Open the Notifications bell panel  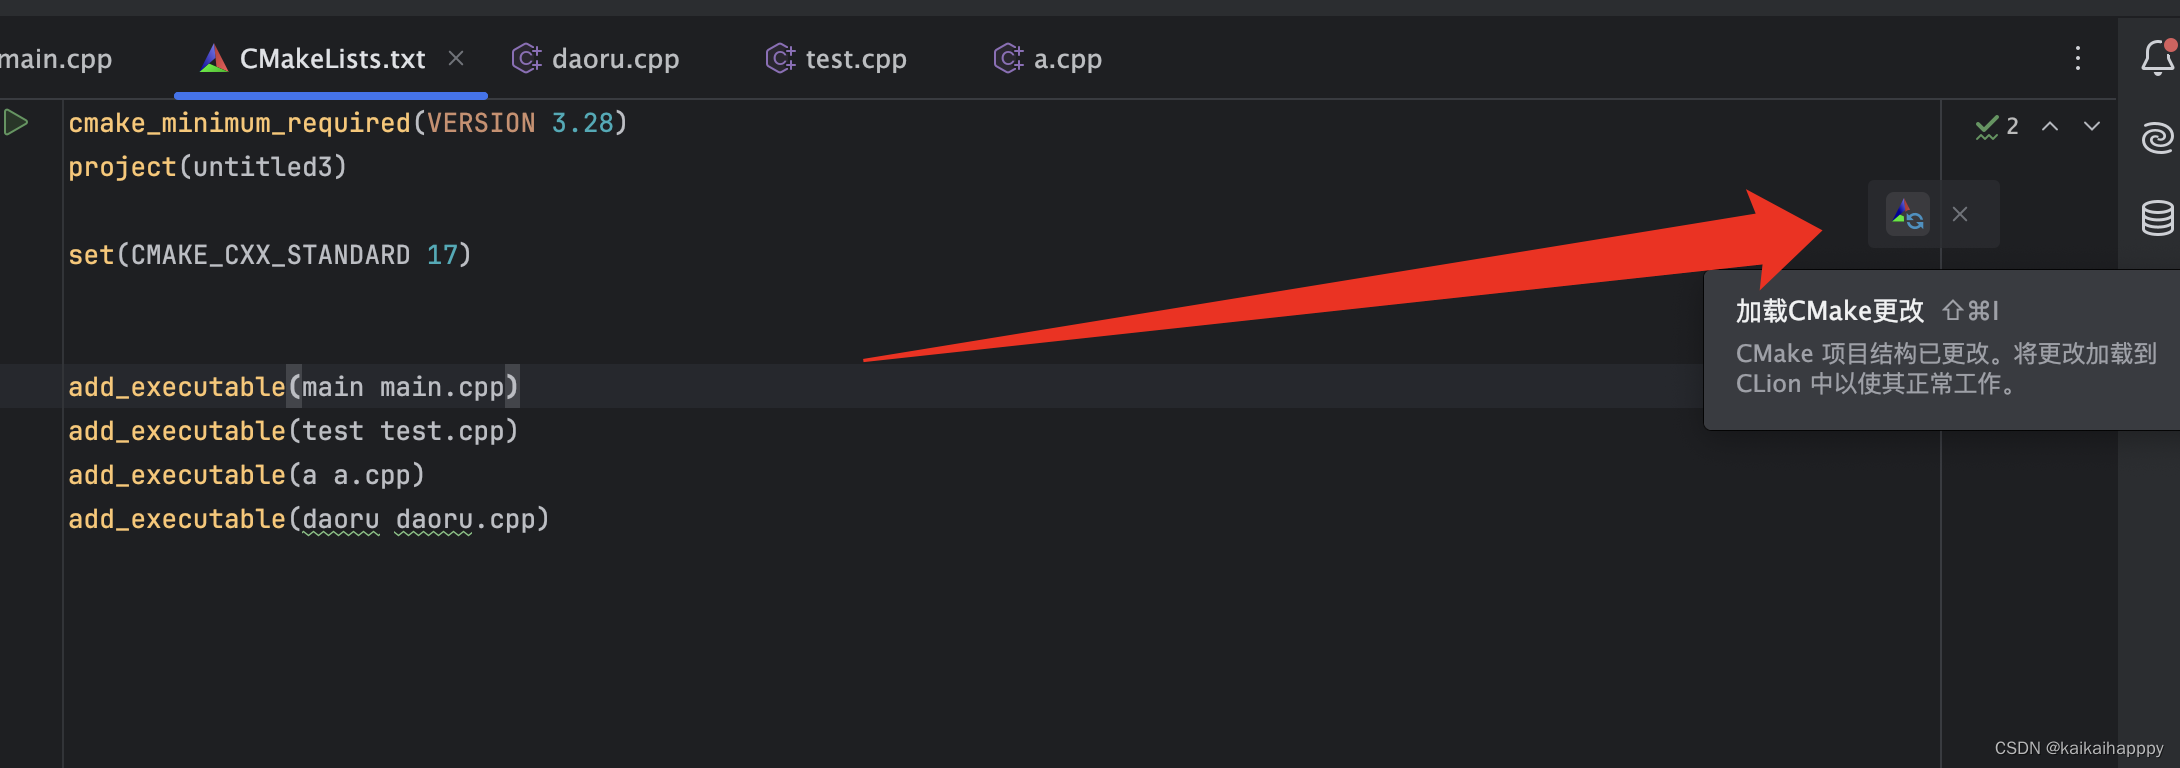(x=2155, y=58)
